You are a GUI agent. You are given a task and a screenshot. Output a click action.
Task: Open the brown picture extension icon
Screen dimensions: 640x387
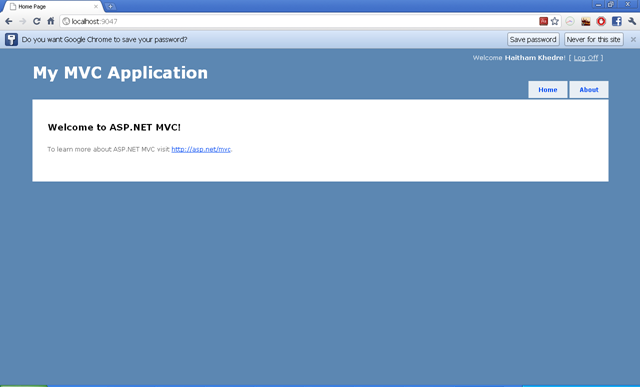coord(586,21)
